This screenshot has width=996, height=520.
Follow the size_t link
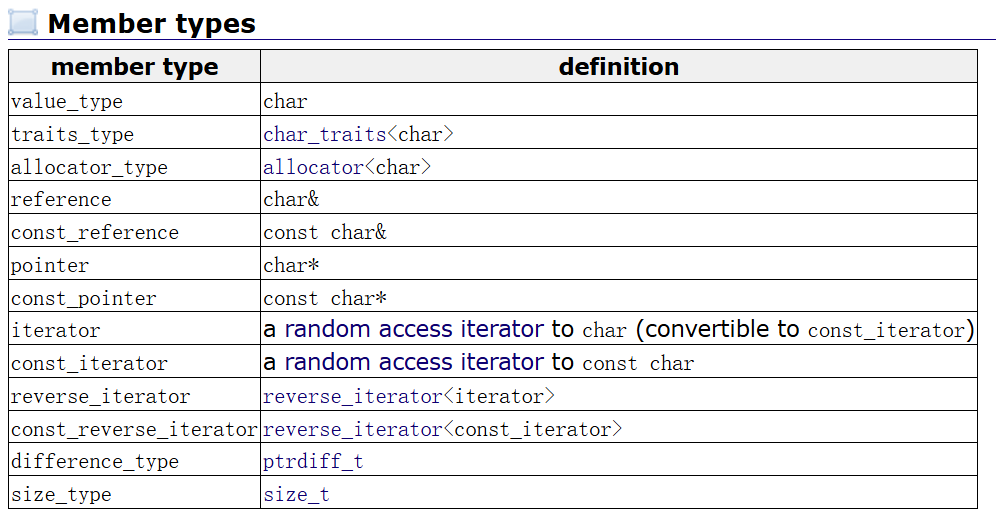point(296,494)
